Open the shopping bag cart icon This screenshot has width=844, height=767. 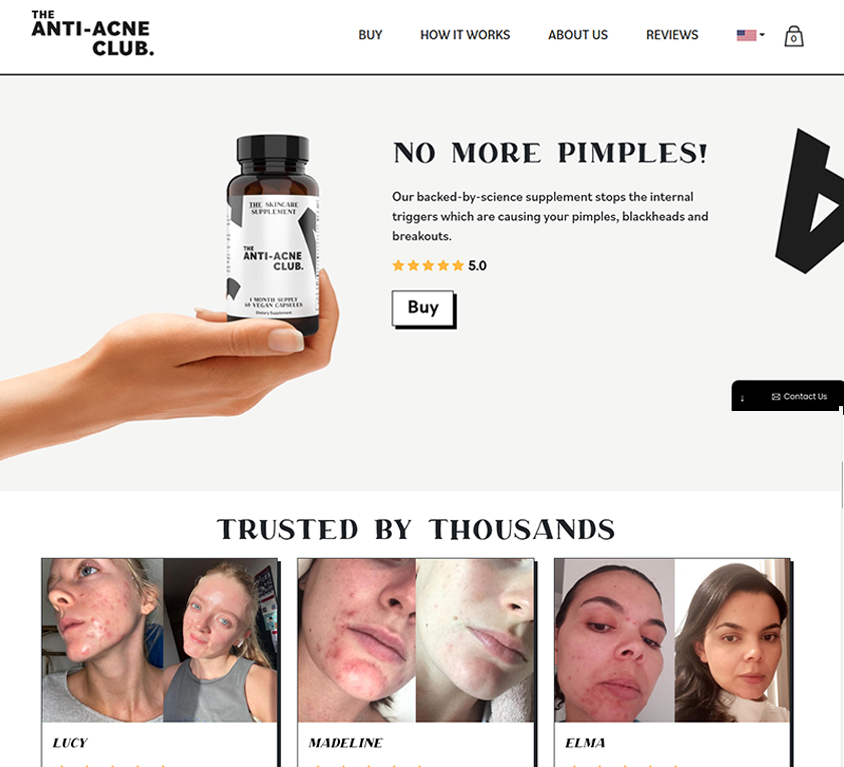click(x=793, y=36)
